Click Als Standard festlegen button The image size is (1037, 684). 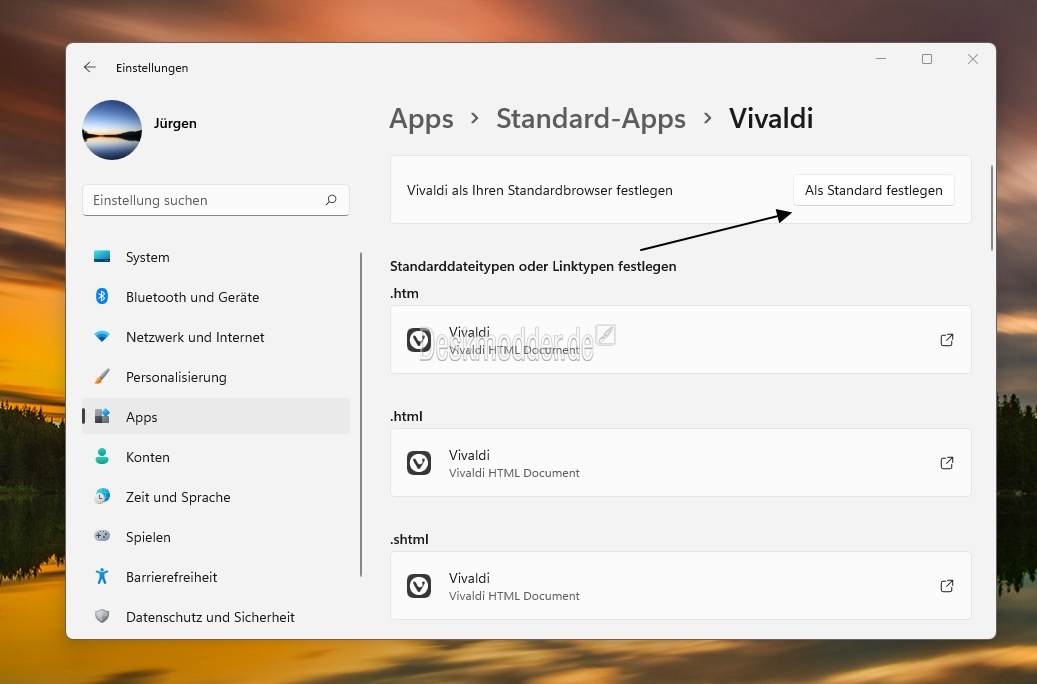[874, 191]
